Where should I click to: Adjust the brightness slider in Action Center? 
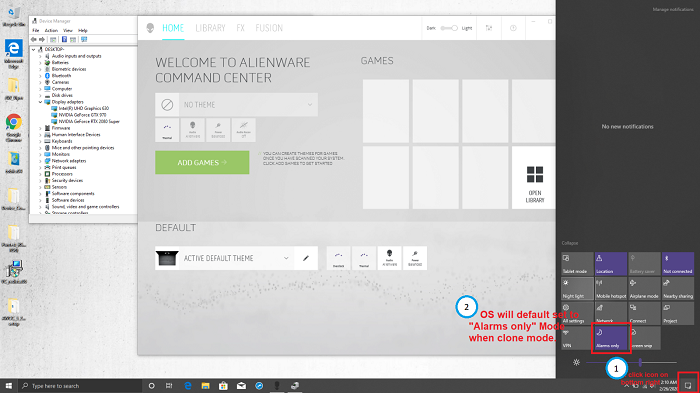(x=631, y=362)
